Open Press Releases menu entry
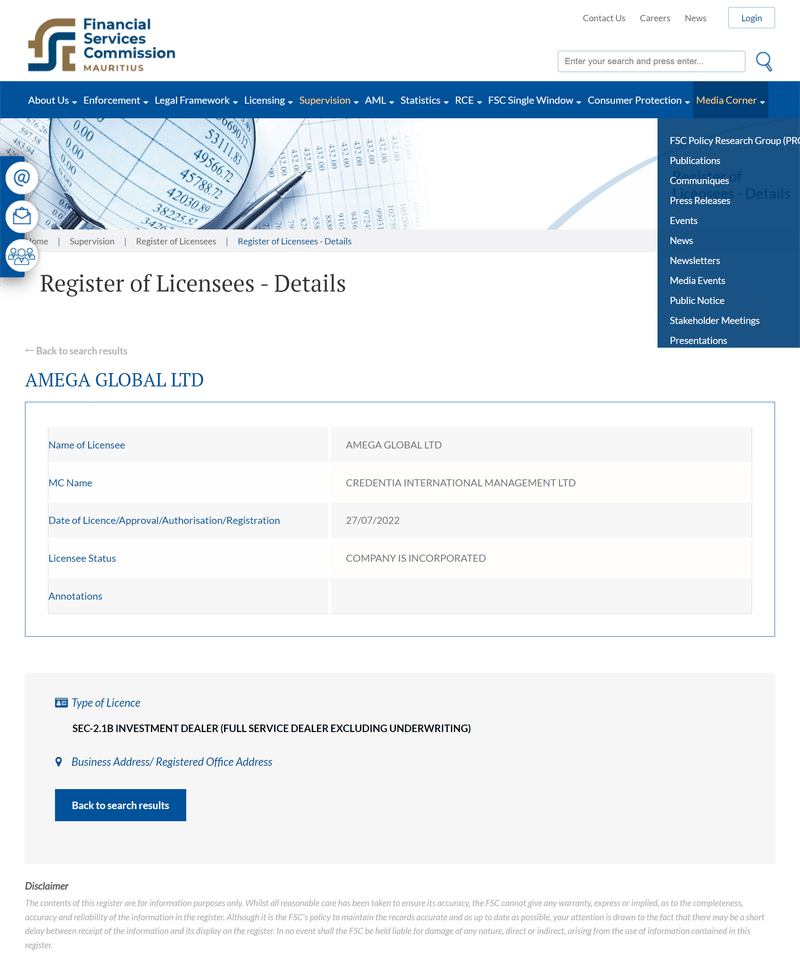The height and width of the screenshot is (964, 800). coord(700,200)
